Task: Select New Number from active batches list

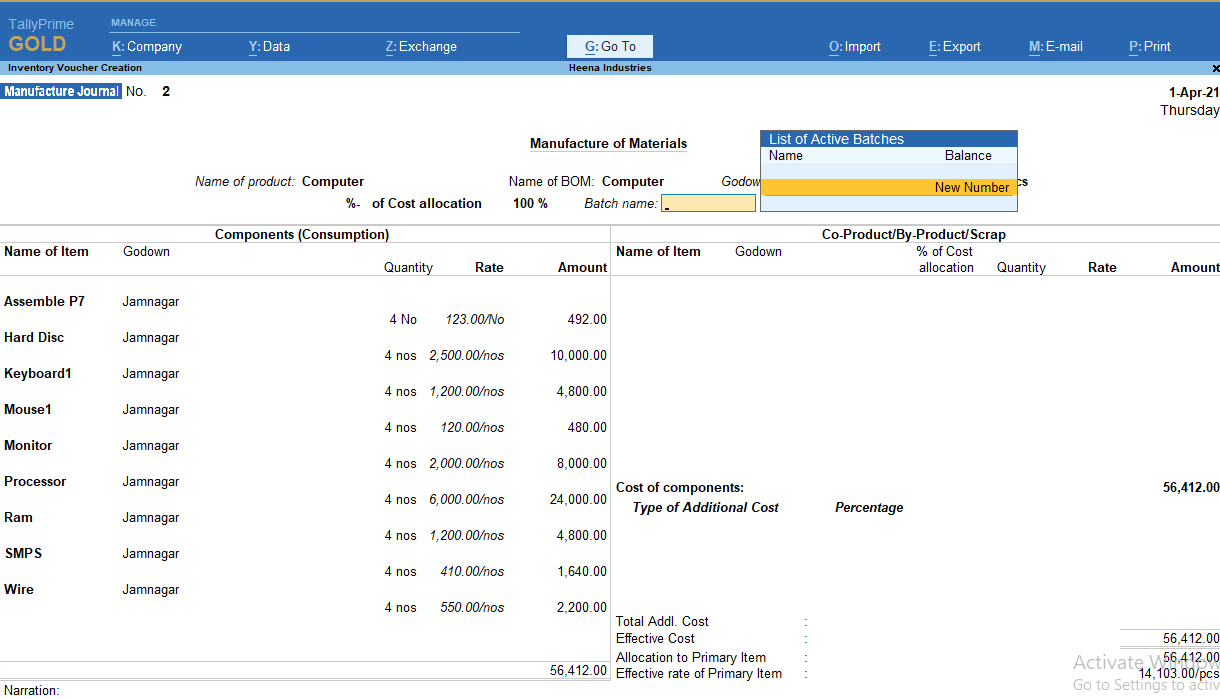Action: (x=971, y=187)
